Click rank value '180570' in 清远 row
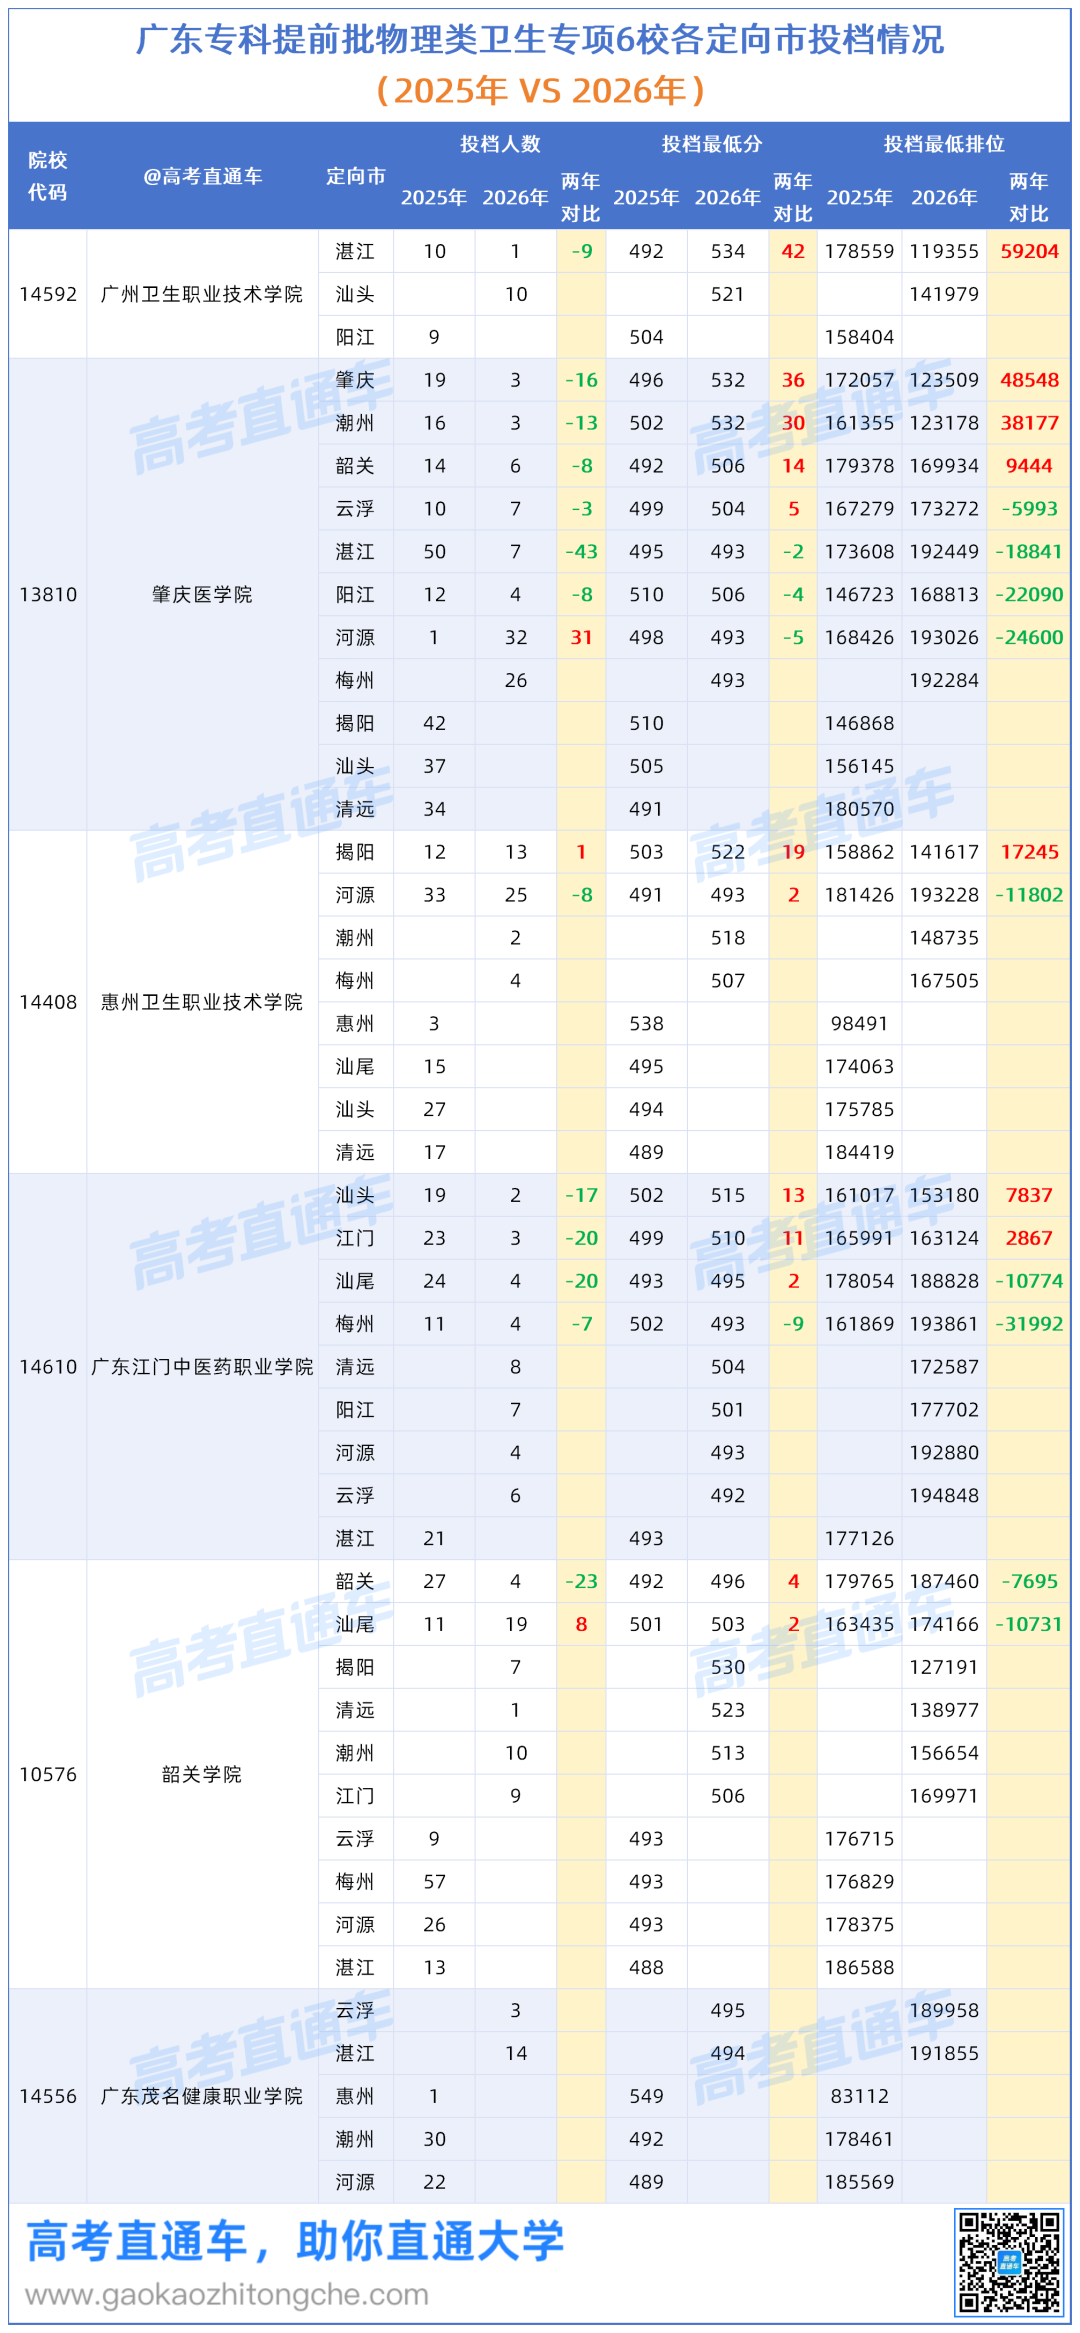 click(x=859, y=809)
